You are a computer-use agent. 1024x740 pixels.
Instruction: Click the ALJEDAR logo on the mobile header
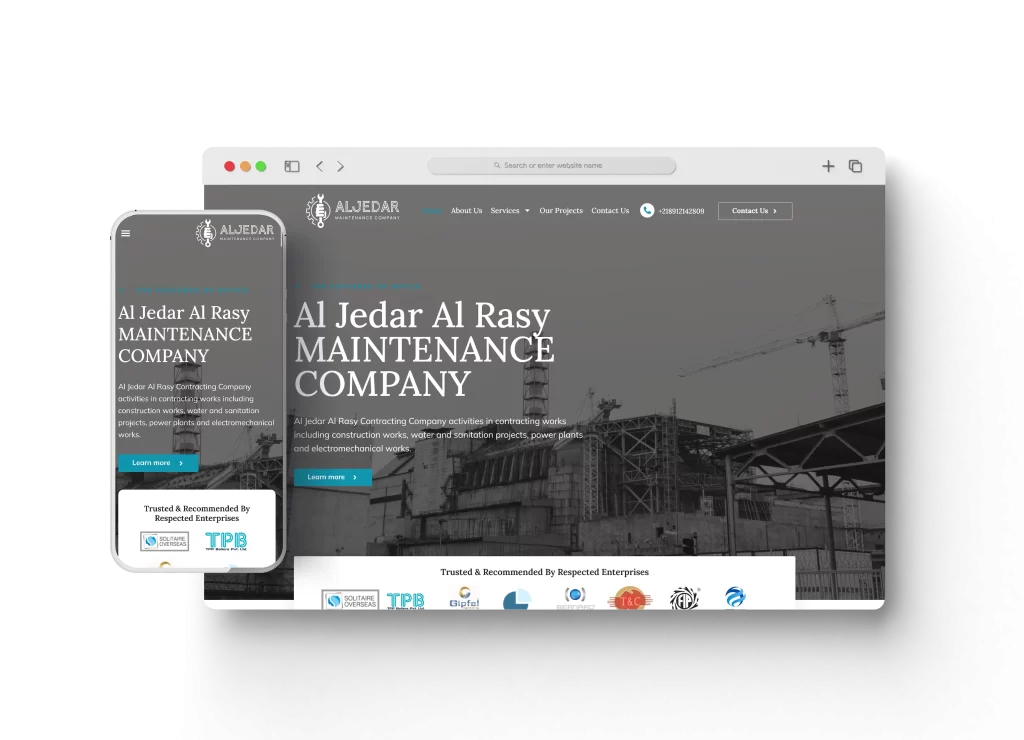coord(237,232)
